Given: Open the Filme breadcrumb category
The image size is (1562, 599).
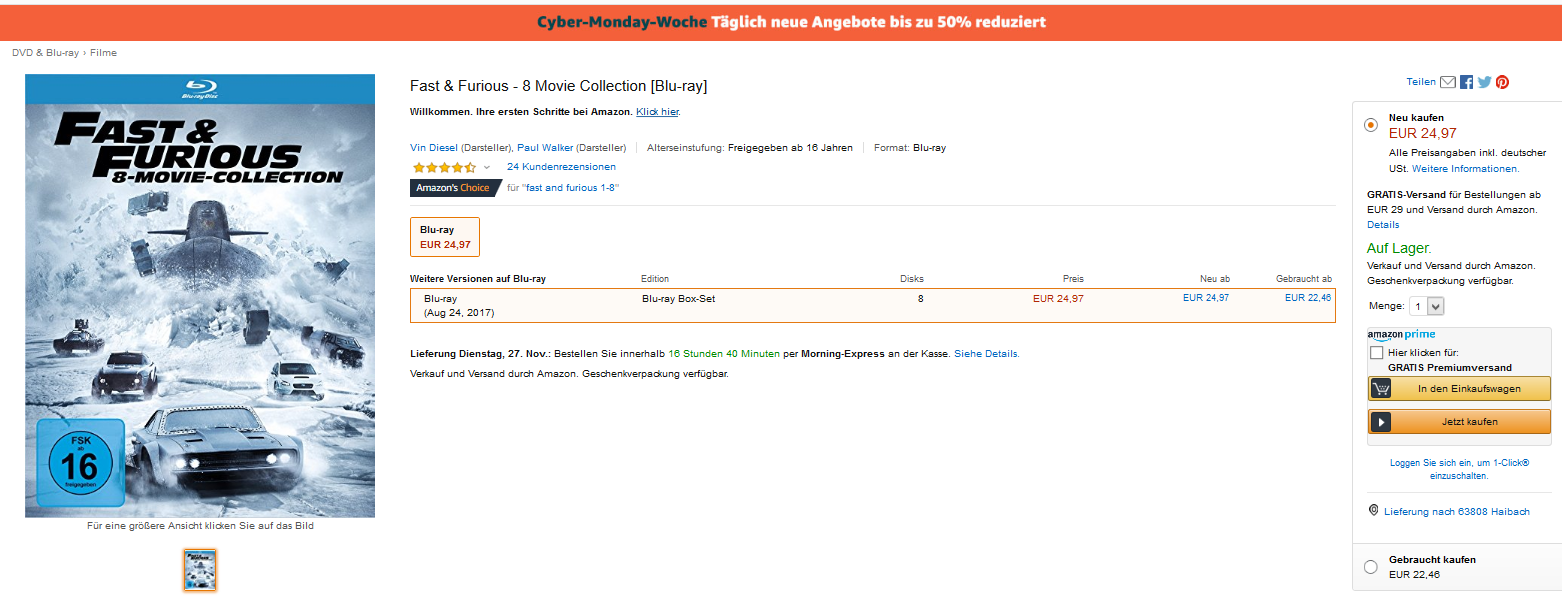Looking at the screenshot, I should pyautogui.click(x=103, y=52).
